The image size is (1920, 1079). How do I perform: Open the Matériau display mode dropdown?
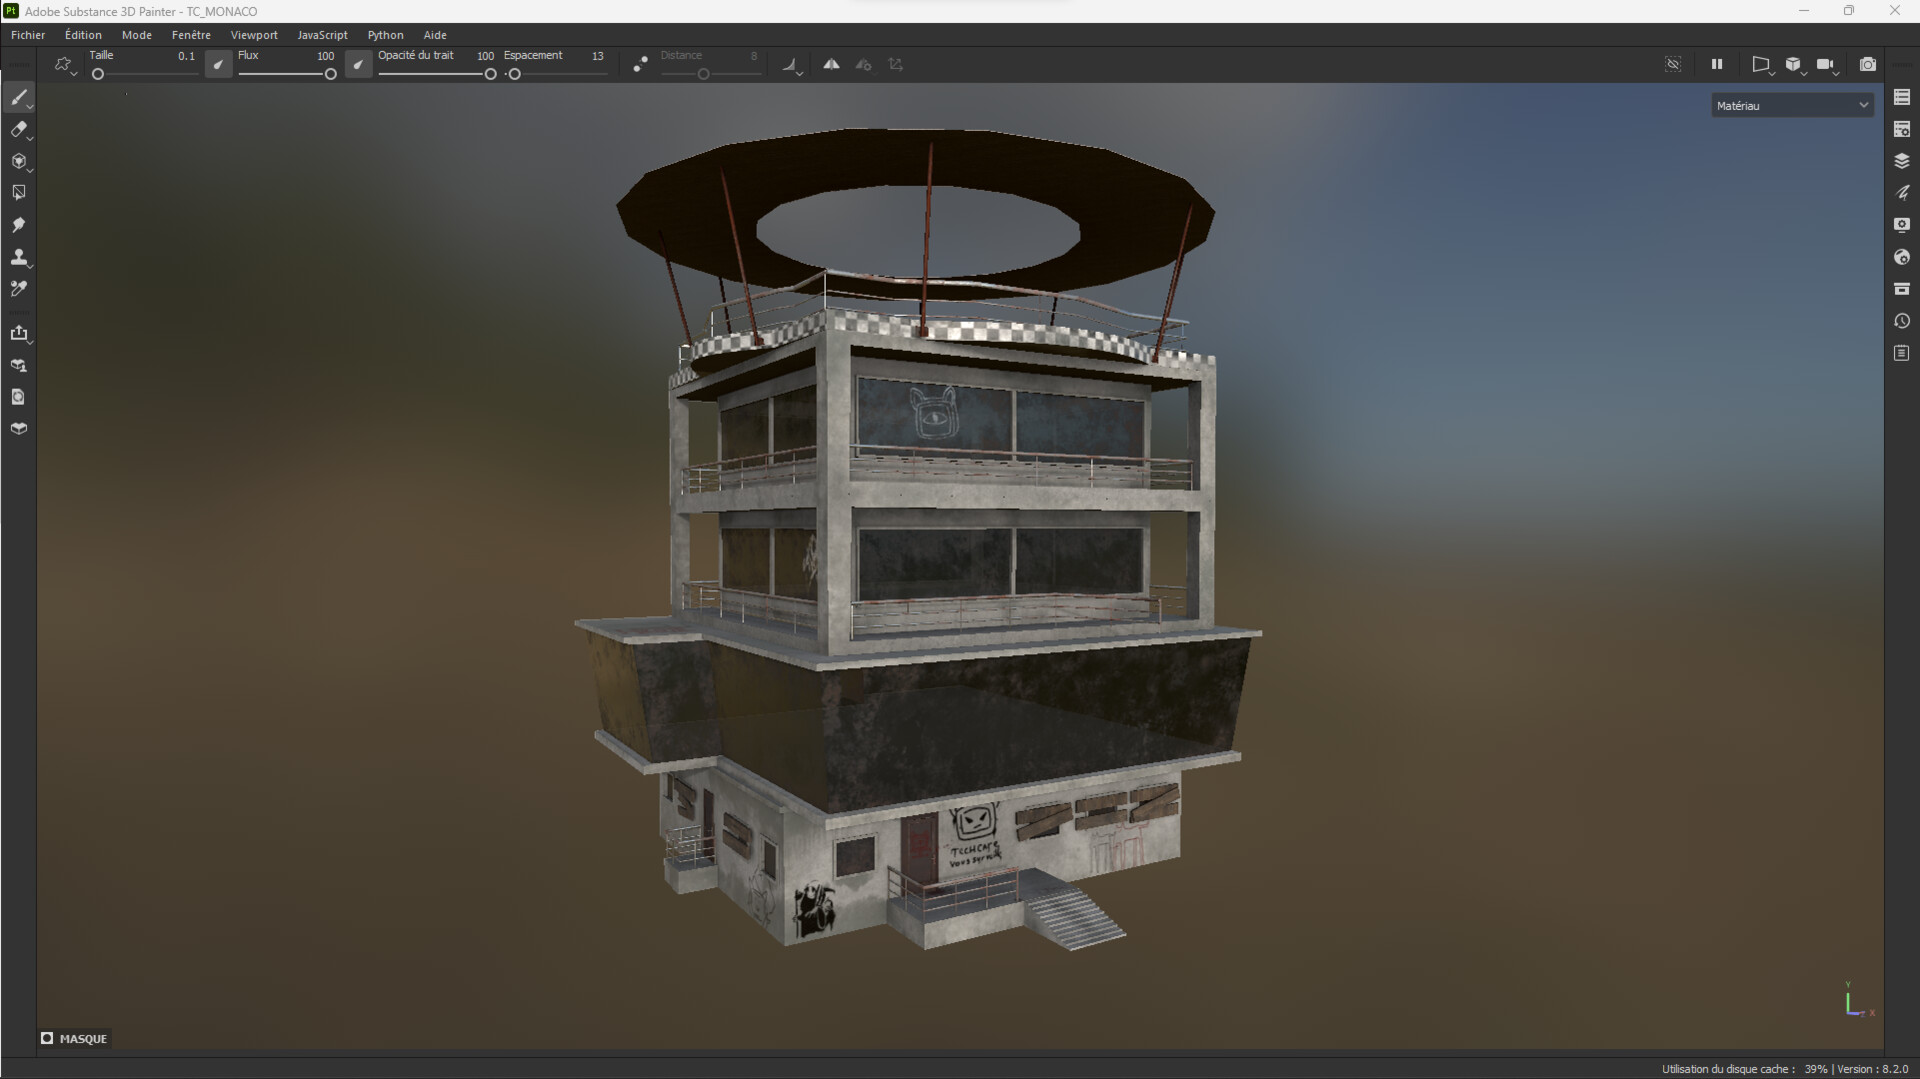[1792, 105]
